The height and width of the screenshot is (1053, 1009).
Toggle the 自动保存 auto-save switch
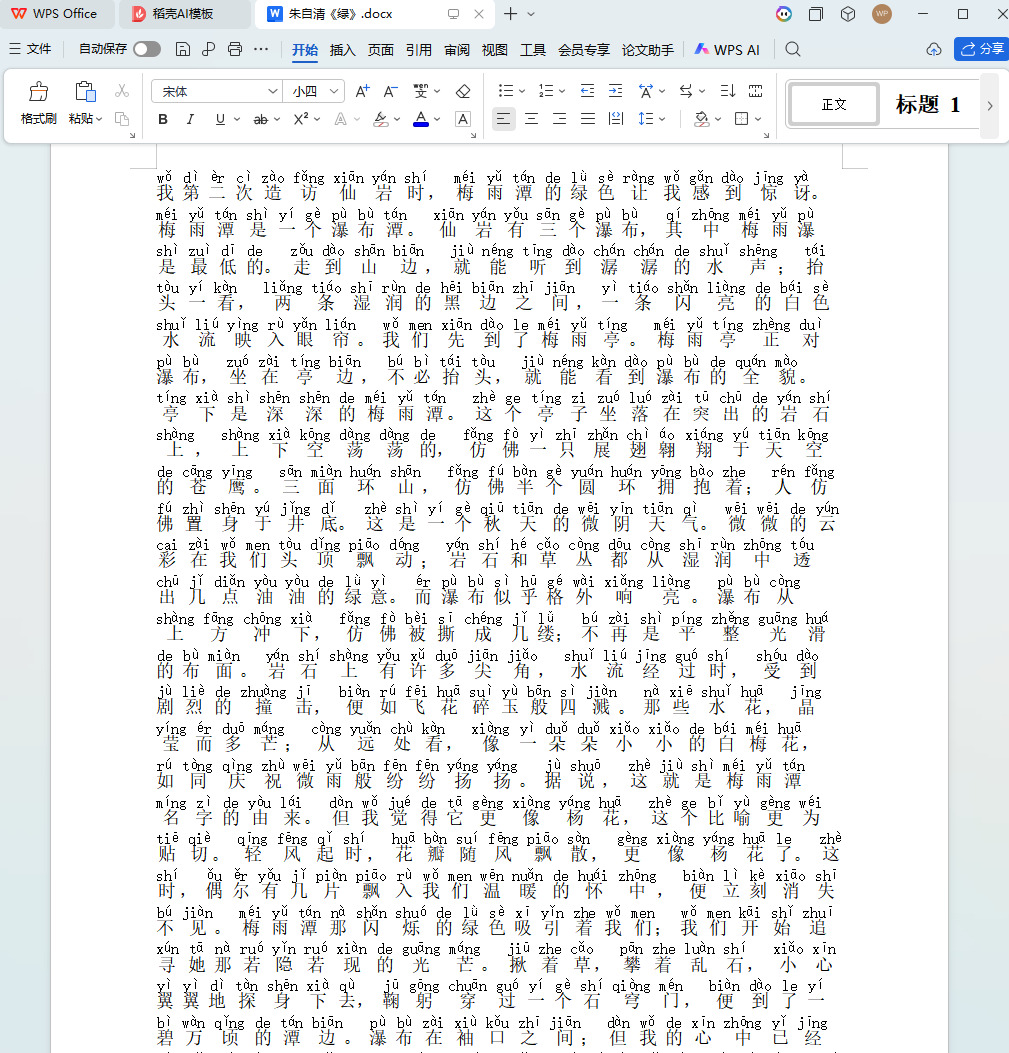coord(146,49)
